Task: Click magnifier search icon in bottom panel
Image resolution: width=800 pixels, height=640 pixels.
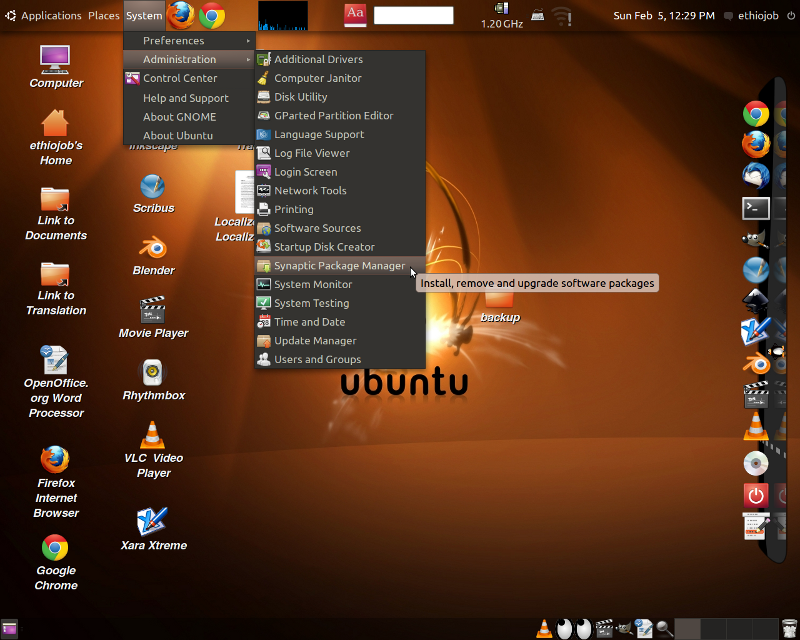Action: tap(664, 628)
